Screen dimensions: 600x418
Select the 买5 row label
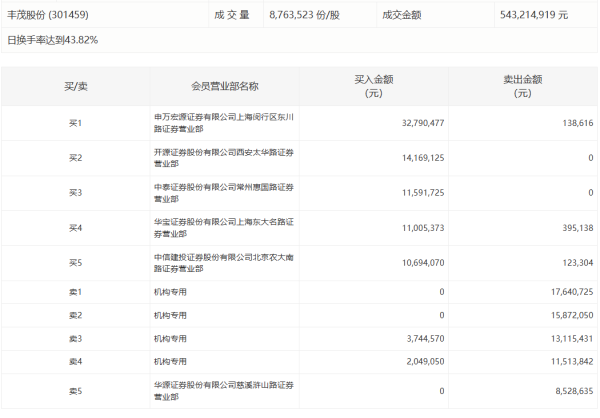pyautogui.click(x=75, y=262)
